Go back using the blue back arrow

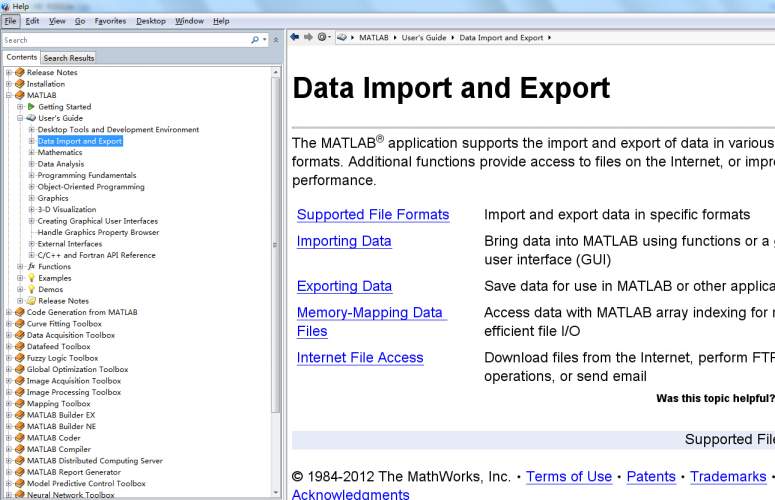point(295,37)
